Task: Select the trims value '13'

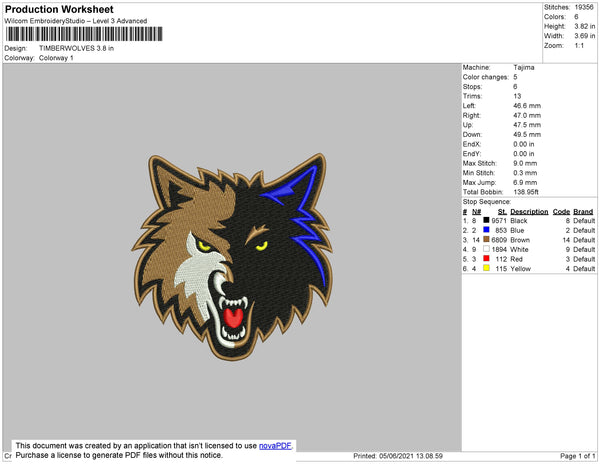Action: pos(517,96)
